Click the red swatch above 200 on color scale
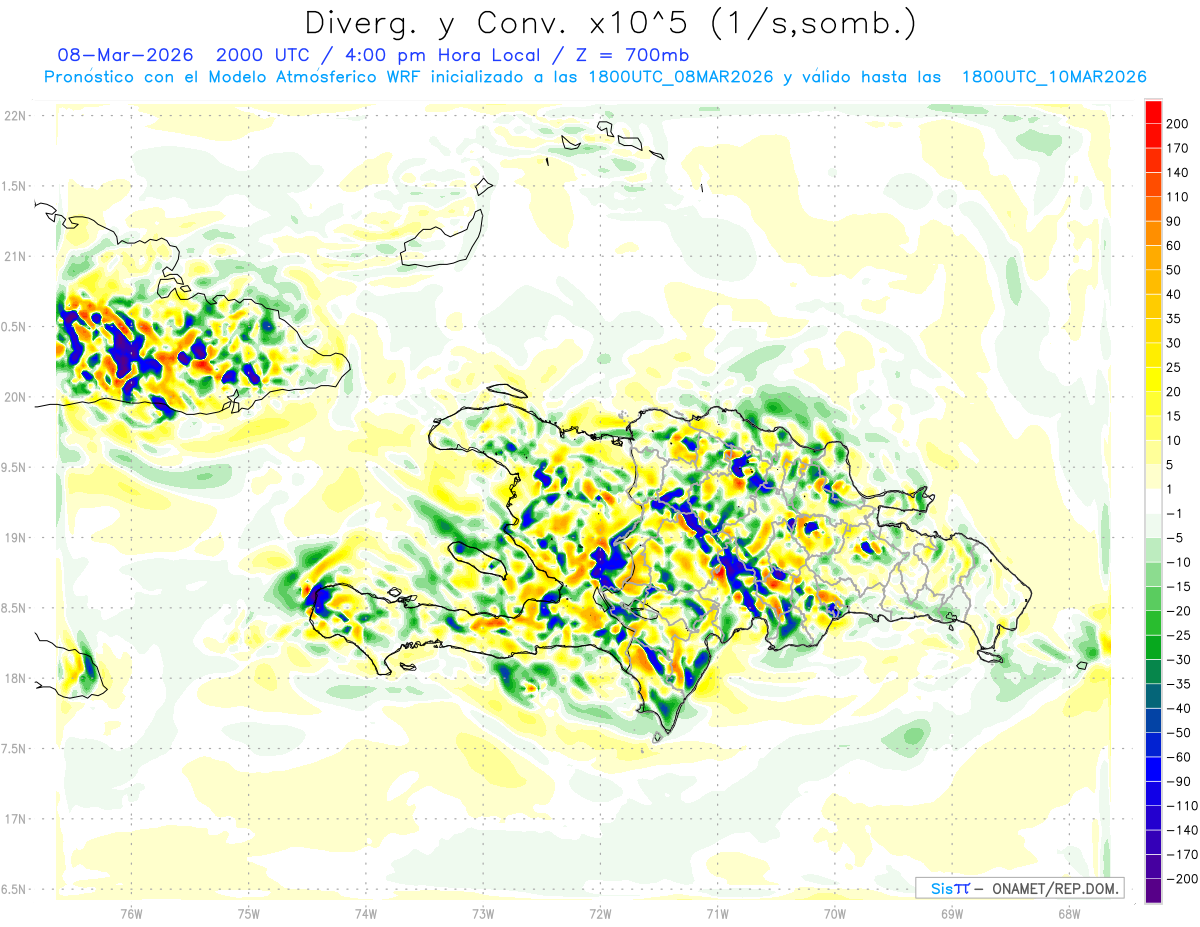Image resolution: width=1200 pixels, height=927 pixels. tap(1154, 112)
